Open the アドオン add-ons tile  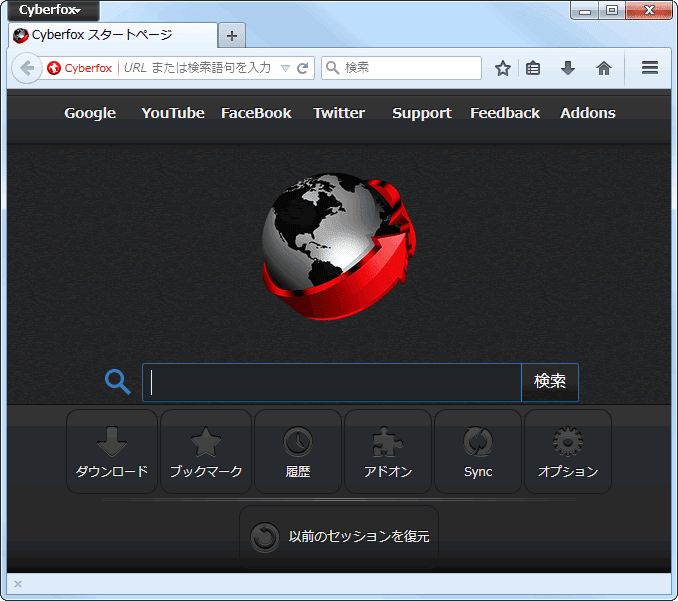[388, 452]
